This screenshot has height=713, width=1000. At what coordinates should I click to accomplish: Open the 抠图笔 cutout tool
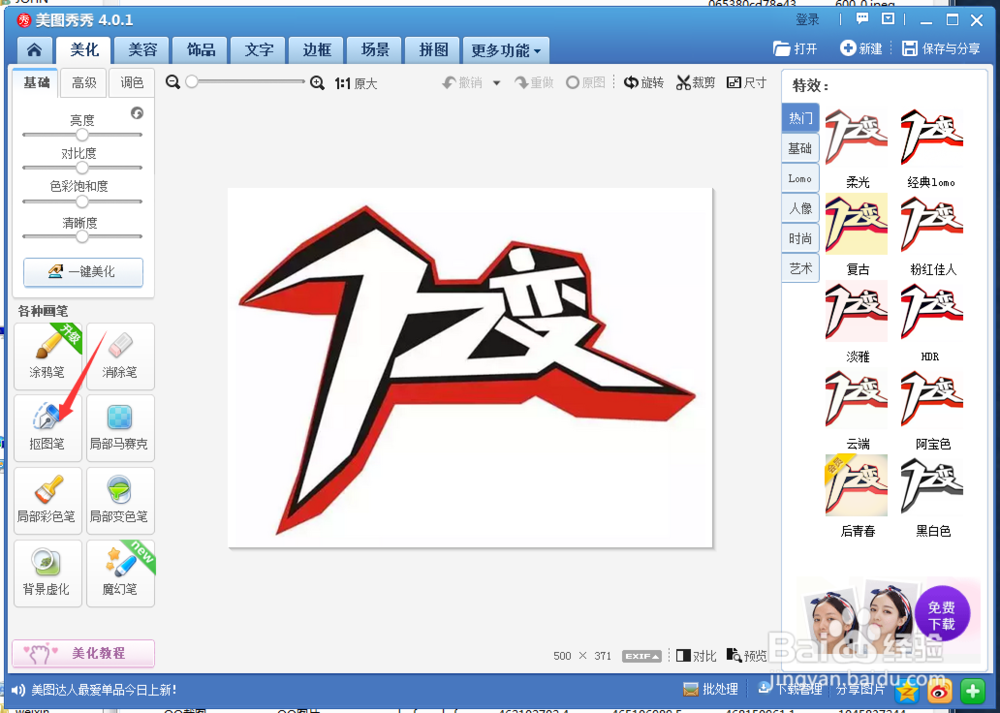48,427
